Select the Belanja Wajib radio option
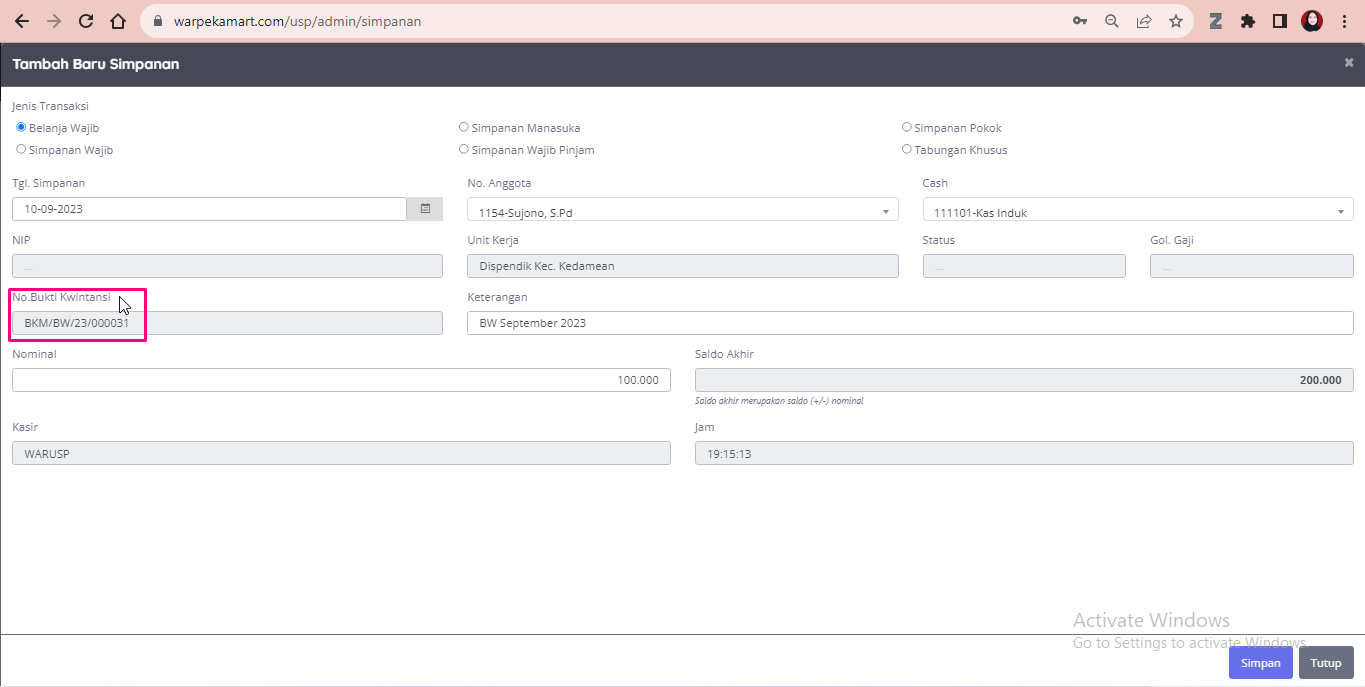Screen dimensions: 1365x687 [x=21, y=127]
